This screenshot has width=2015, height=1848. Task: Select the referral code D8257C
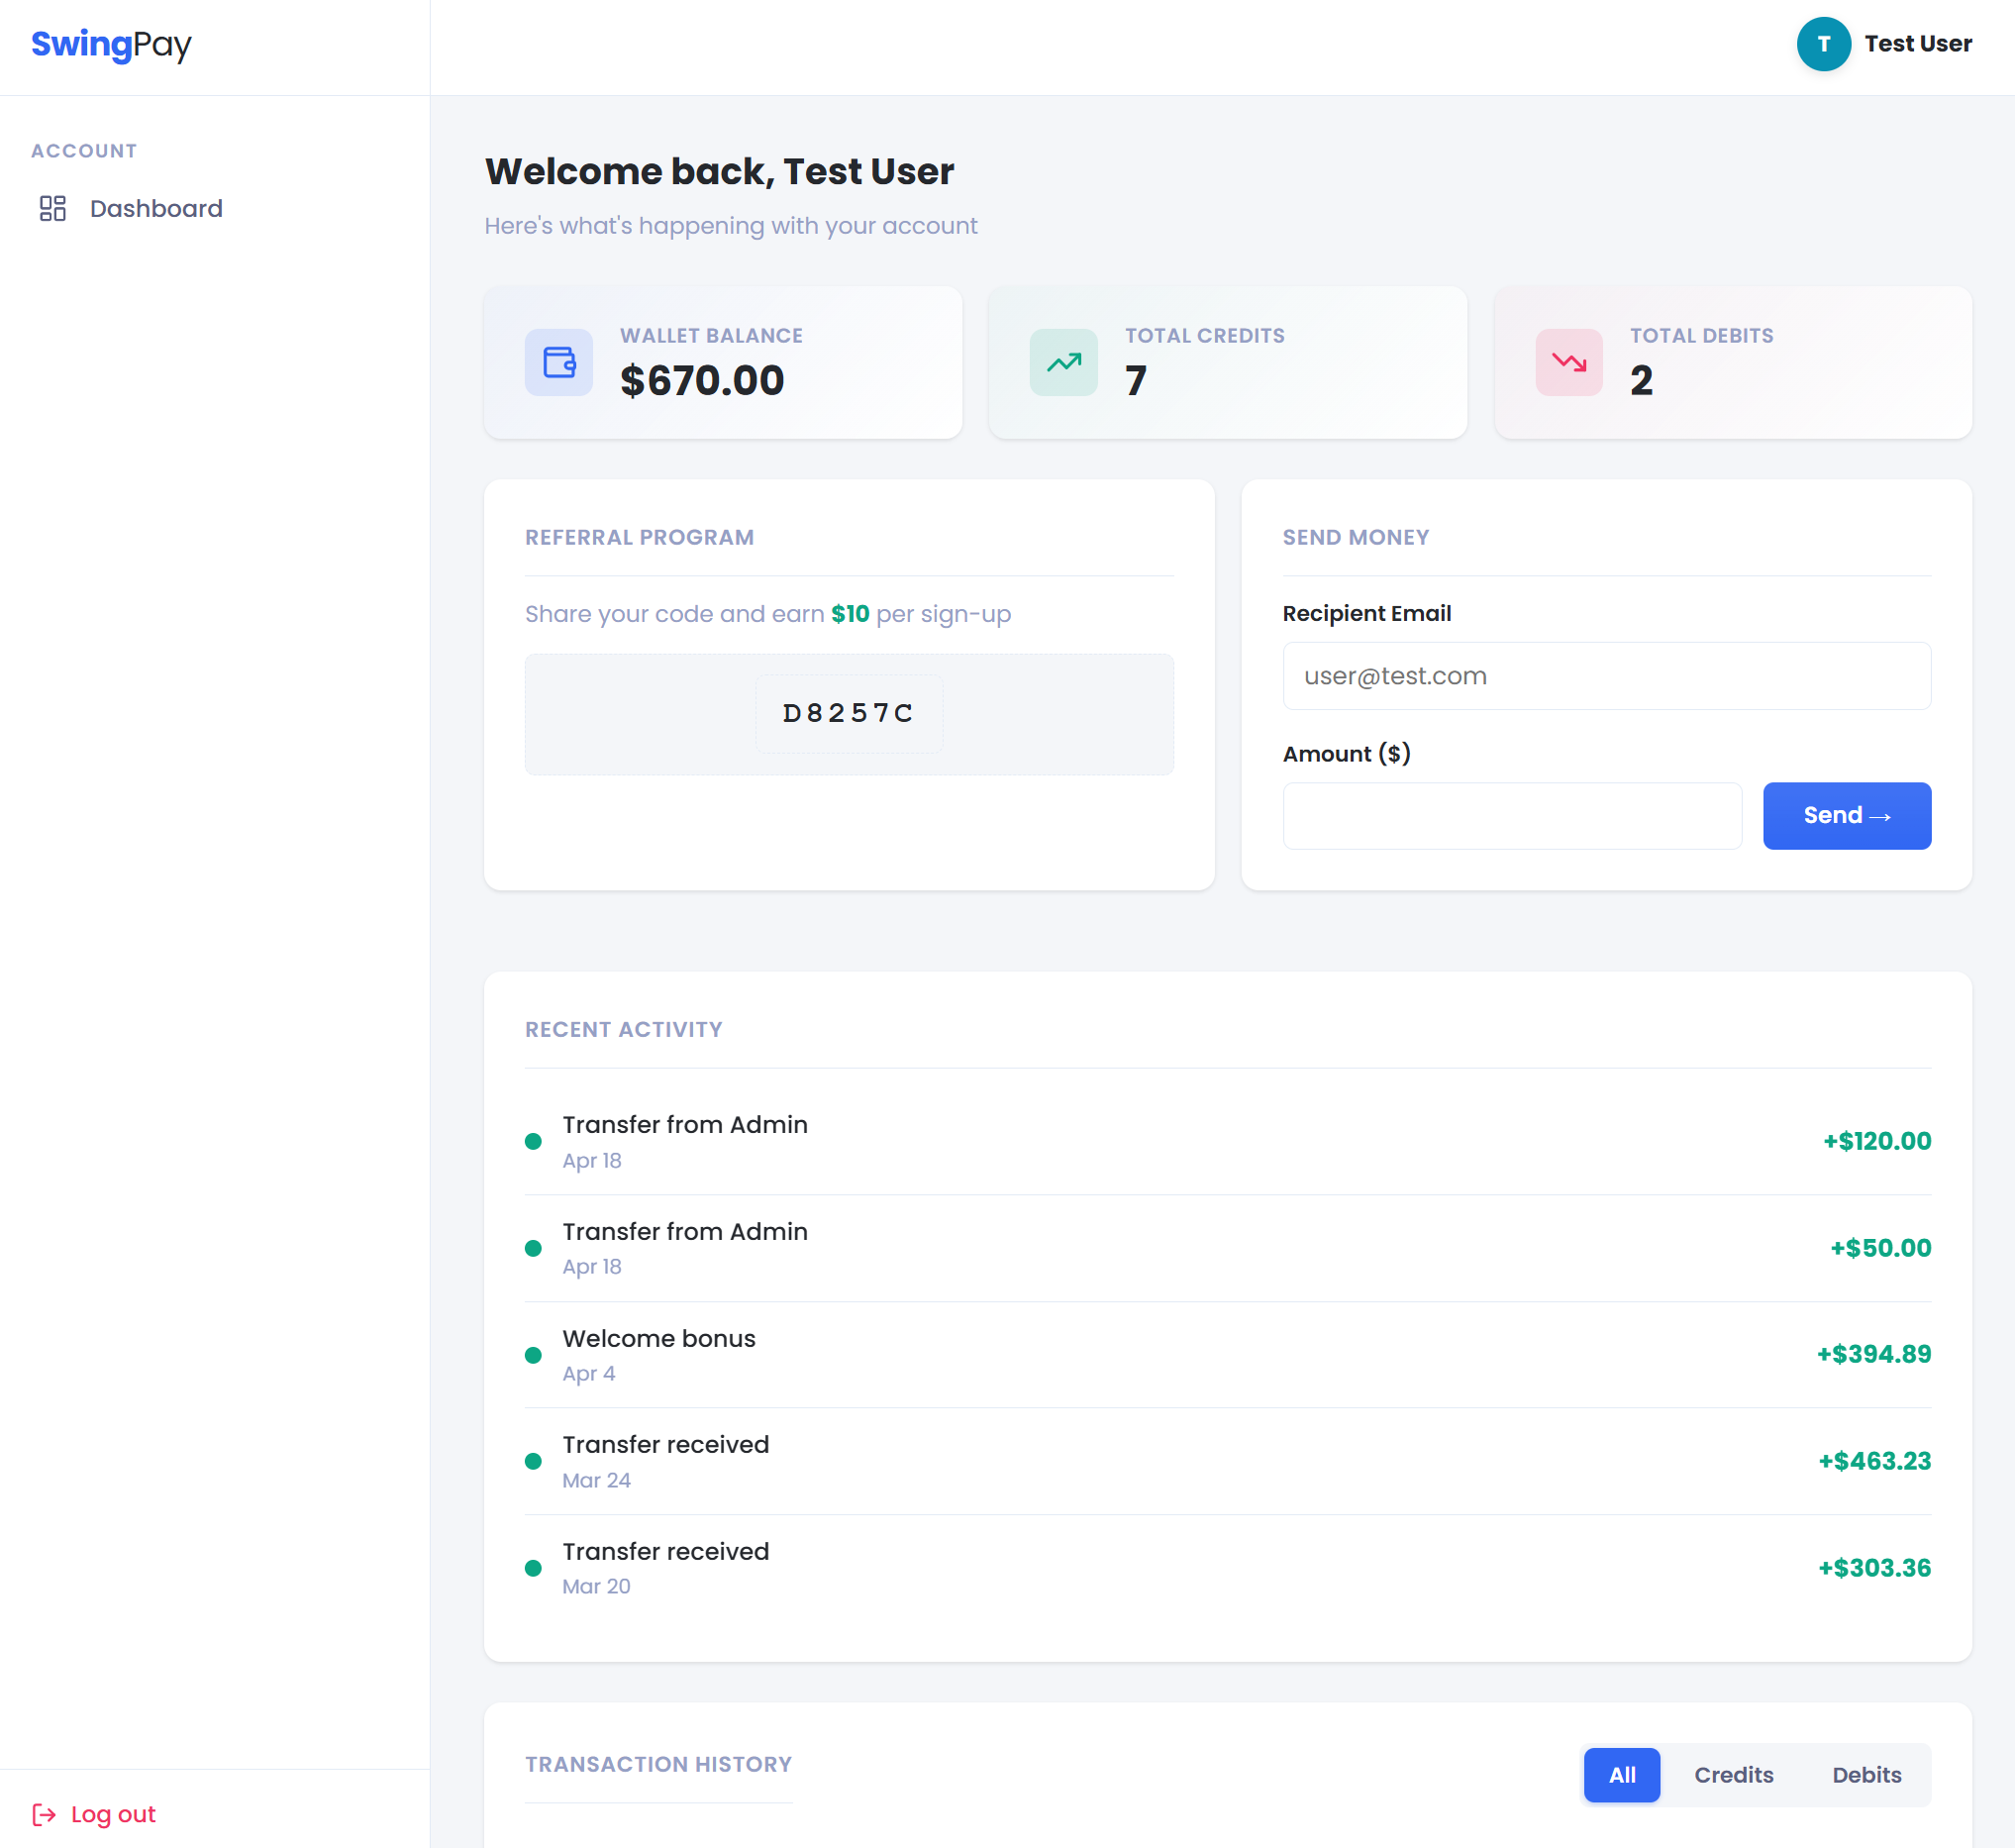(848, 713)
